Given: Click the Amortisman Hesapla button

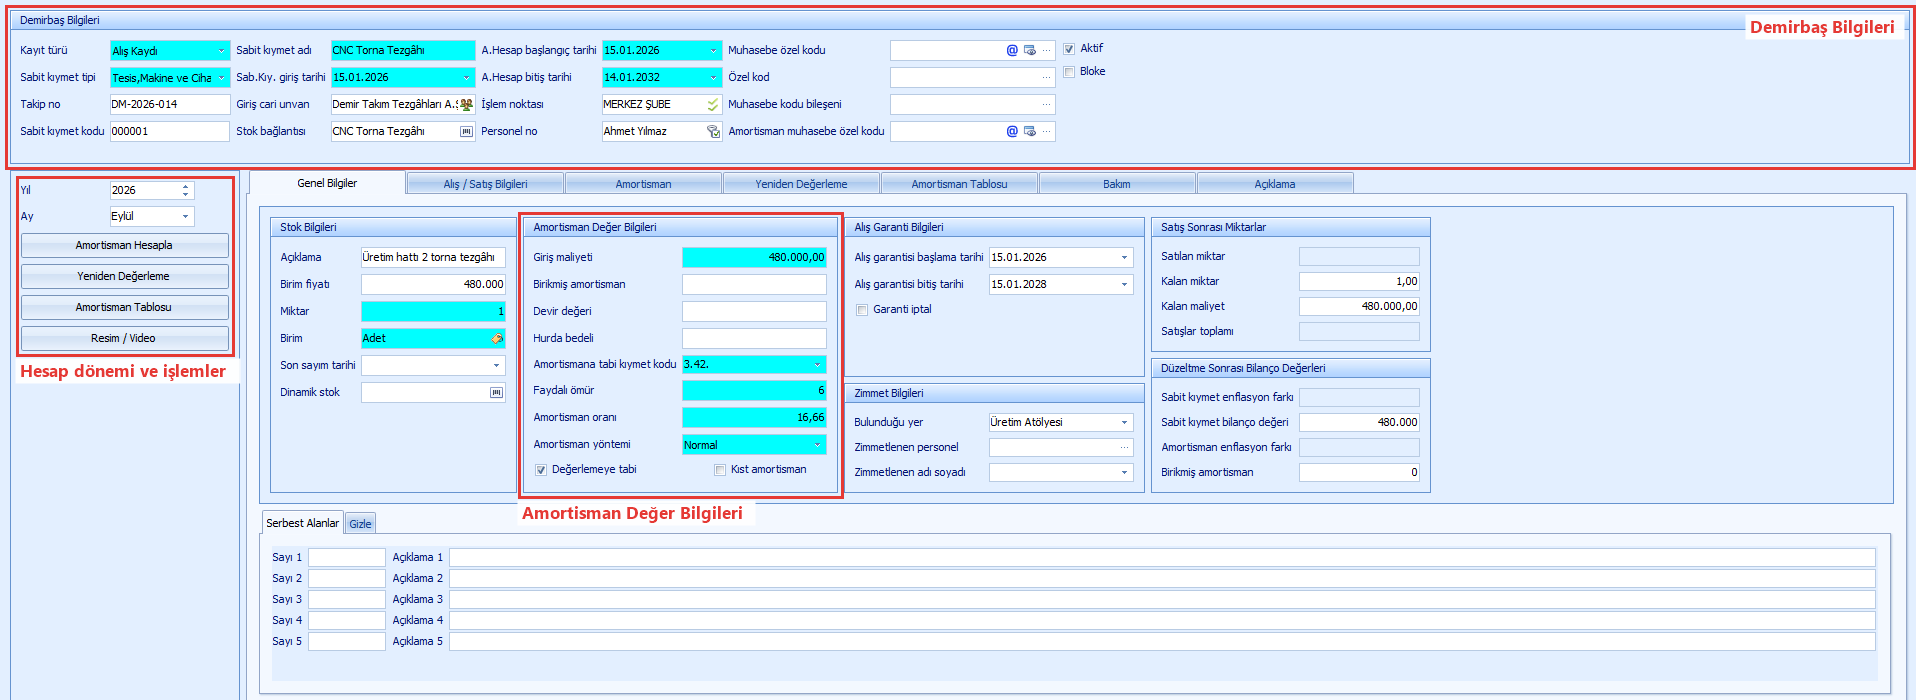Looking at the screenshot, I should click(x=124, y=245).
